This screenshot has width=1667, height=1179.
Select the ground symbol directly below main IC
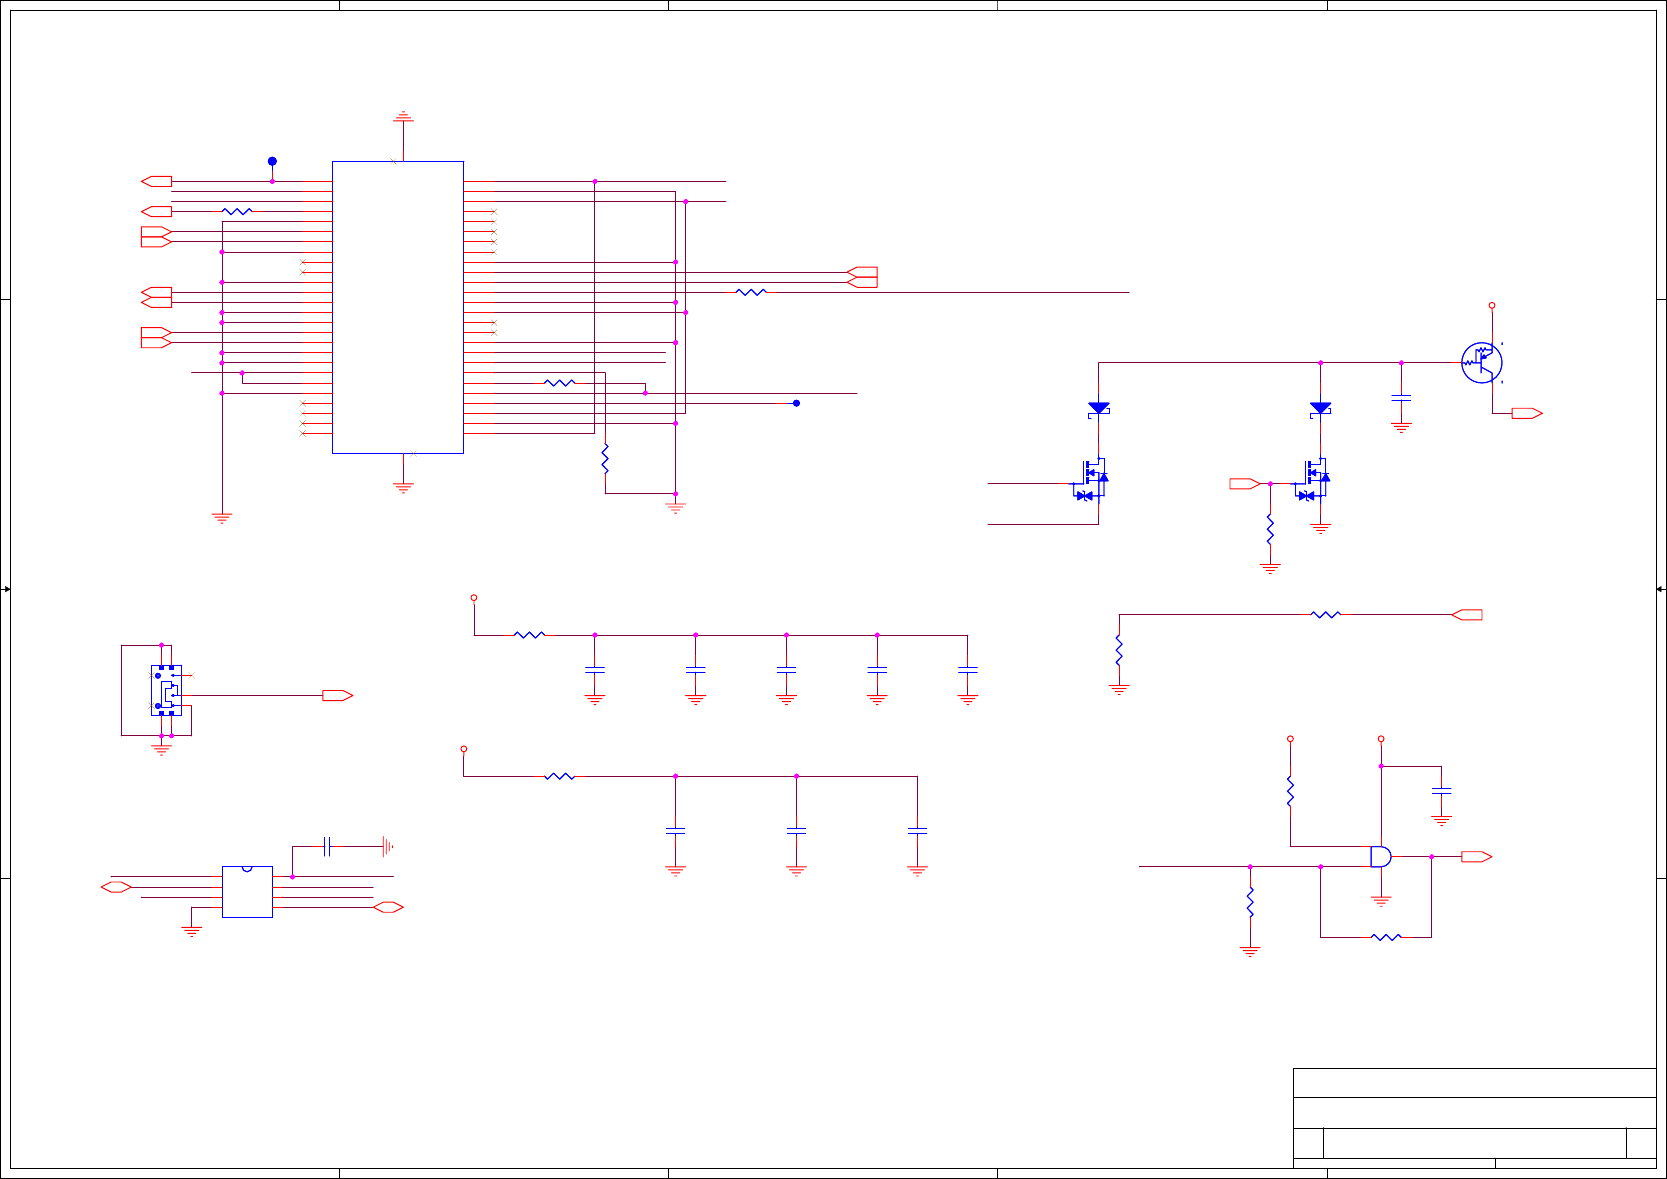coord(403,488)
